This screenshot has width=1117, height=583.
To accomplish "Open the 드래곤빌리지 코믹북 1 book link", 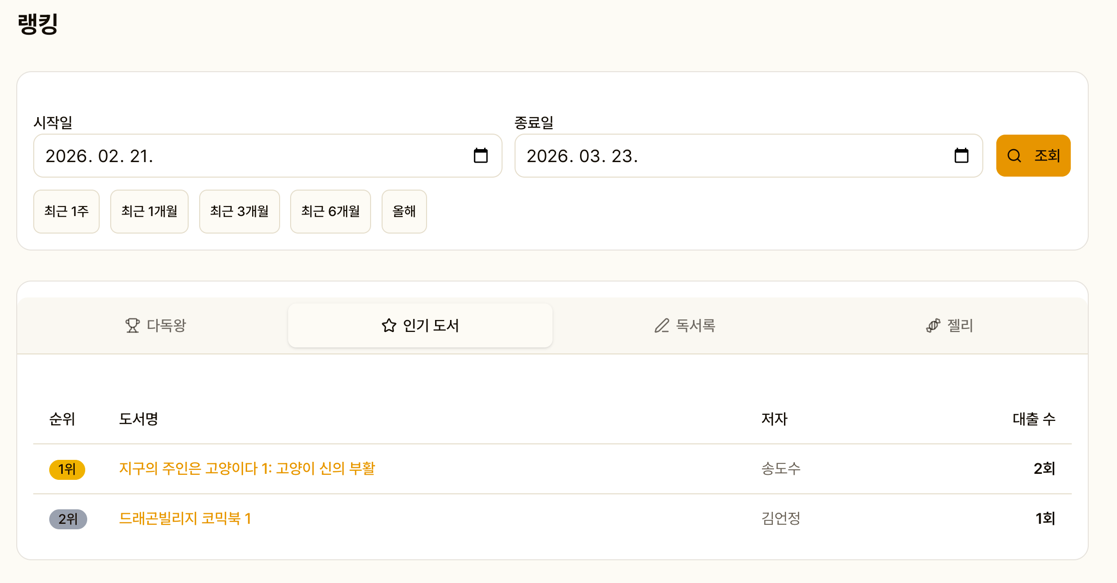I will click(185, 519).
